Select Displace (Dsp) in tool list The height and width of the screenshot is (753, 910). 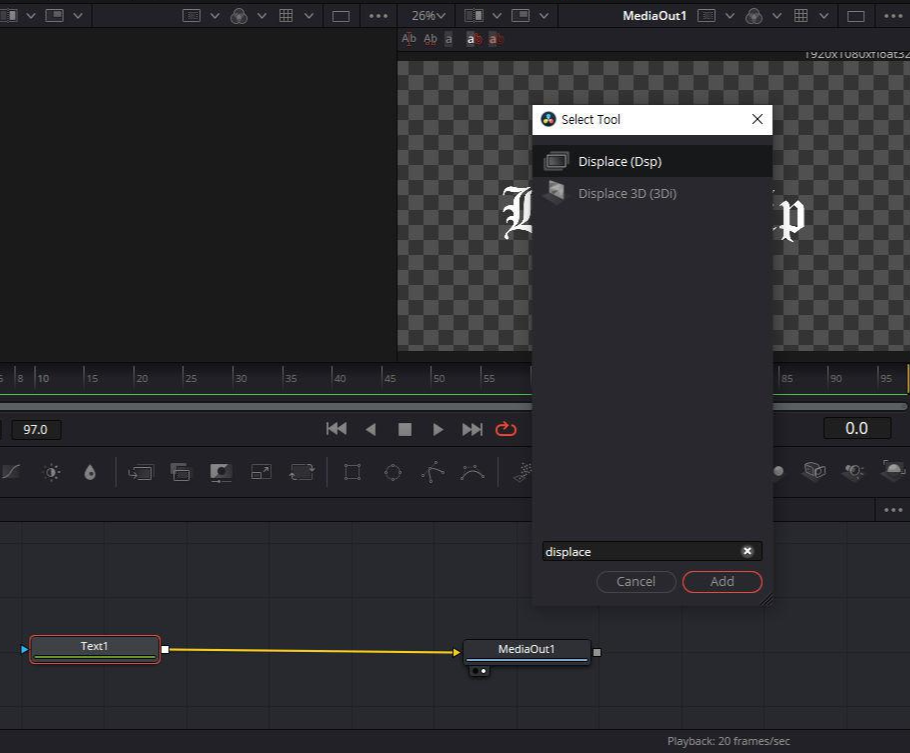click(x=652, y=161)
